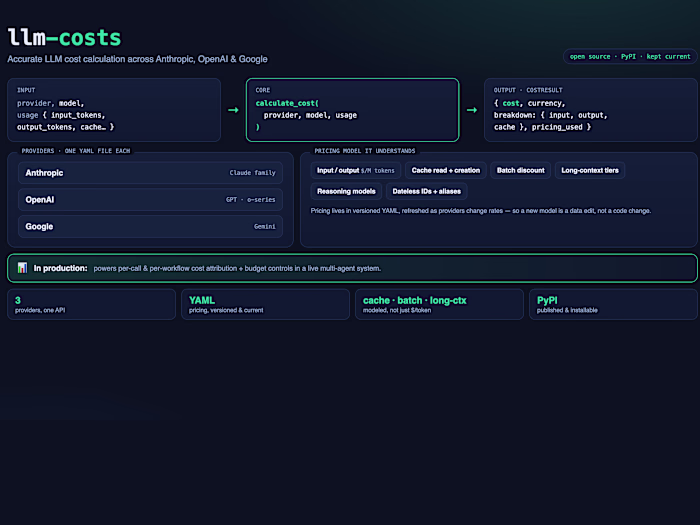Select the Input / output $/M tokens chip
The height and width of the screenshot is (525, 700).
pyautogui.click(x=356, y=171)
